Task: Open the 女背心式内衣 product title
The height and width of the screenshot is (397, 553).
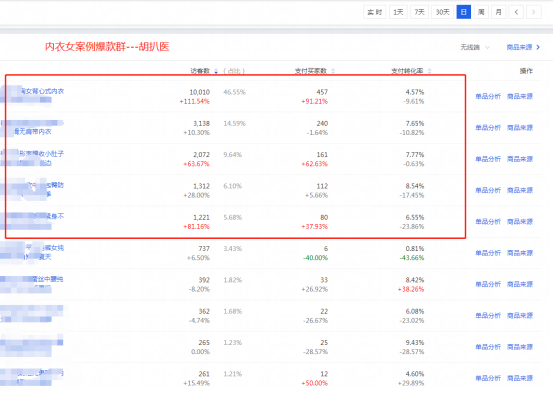Action: [x=42, y=91]
